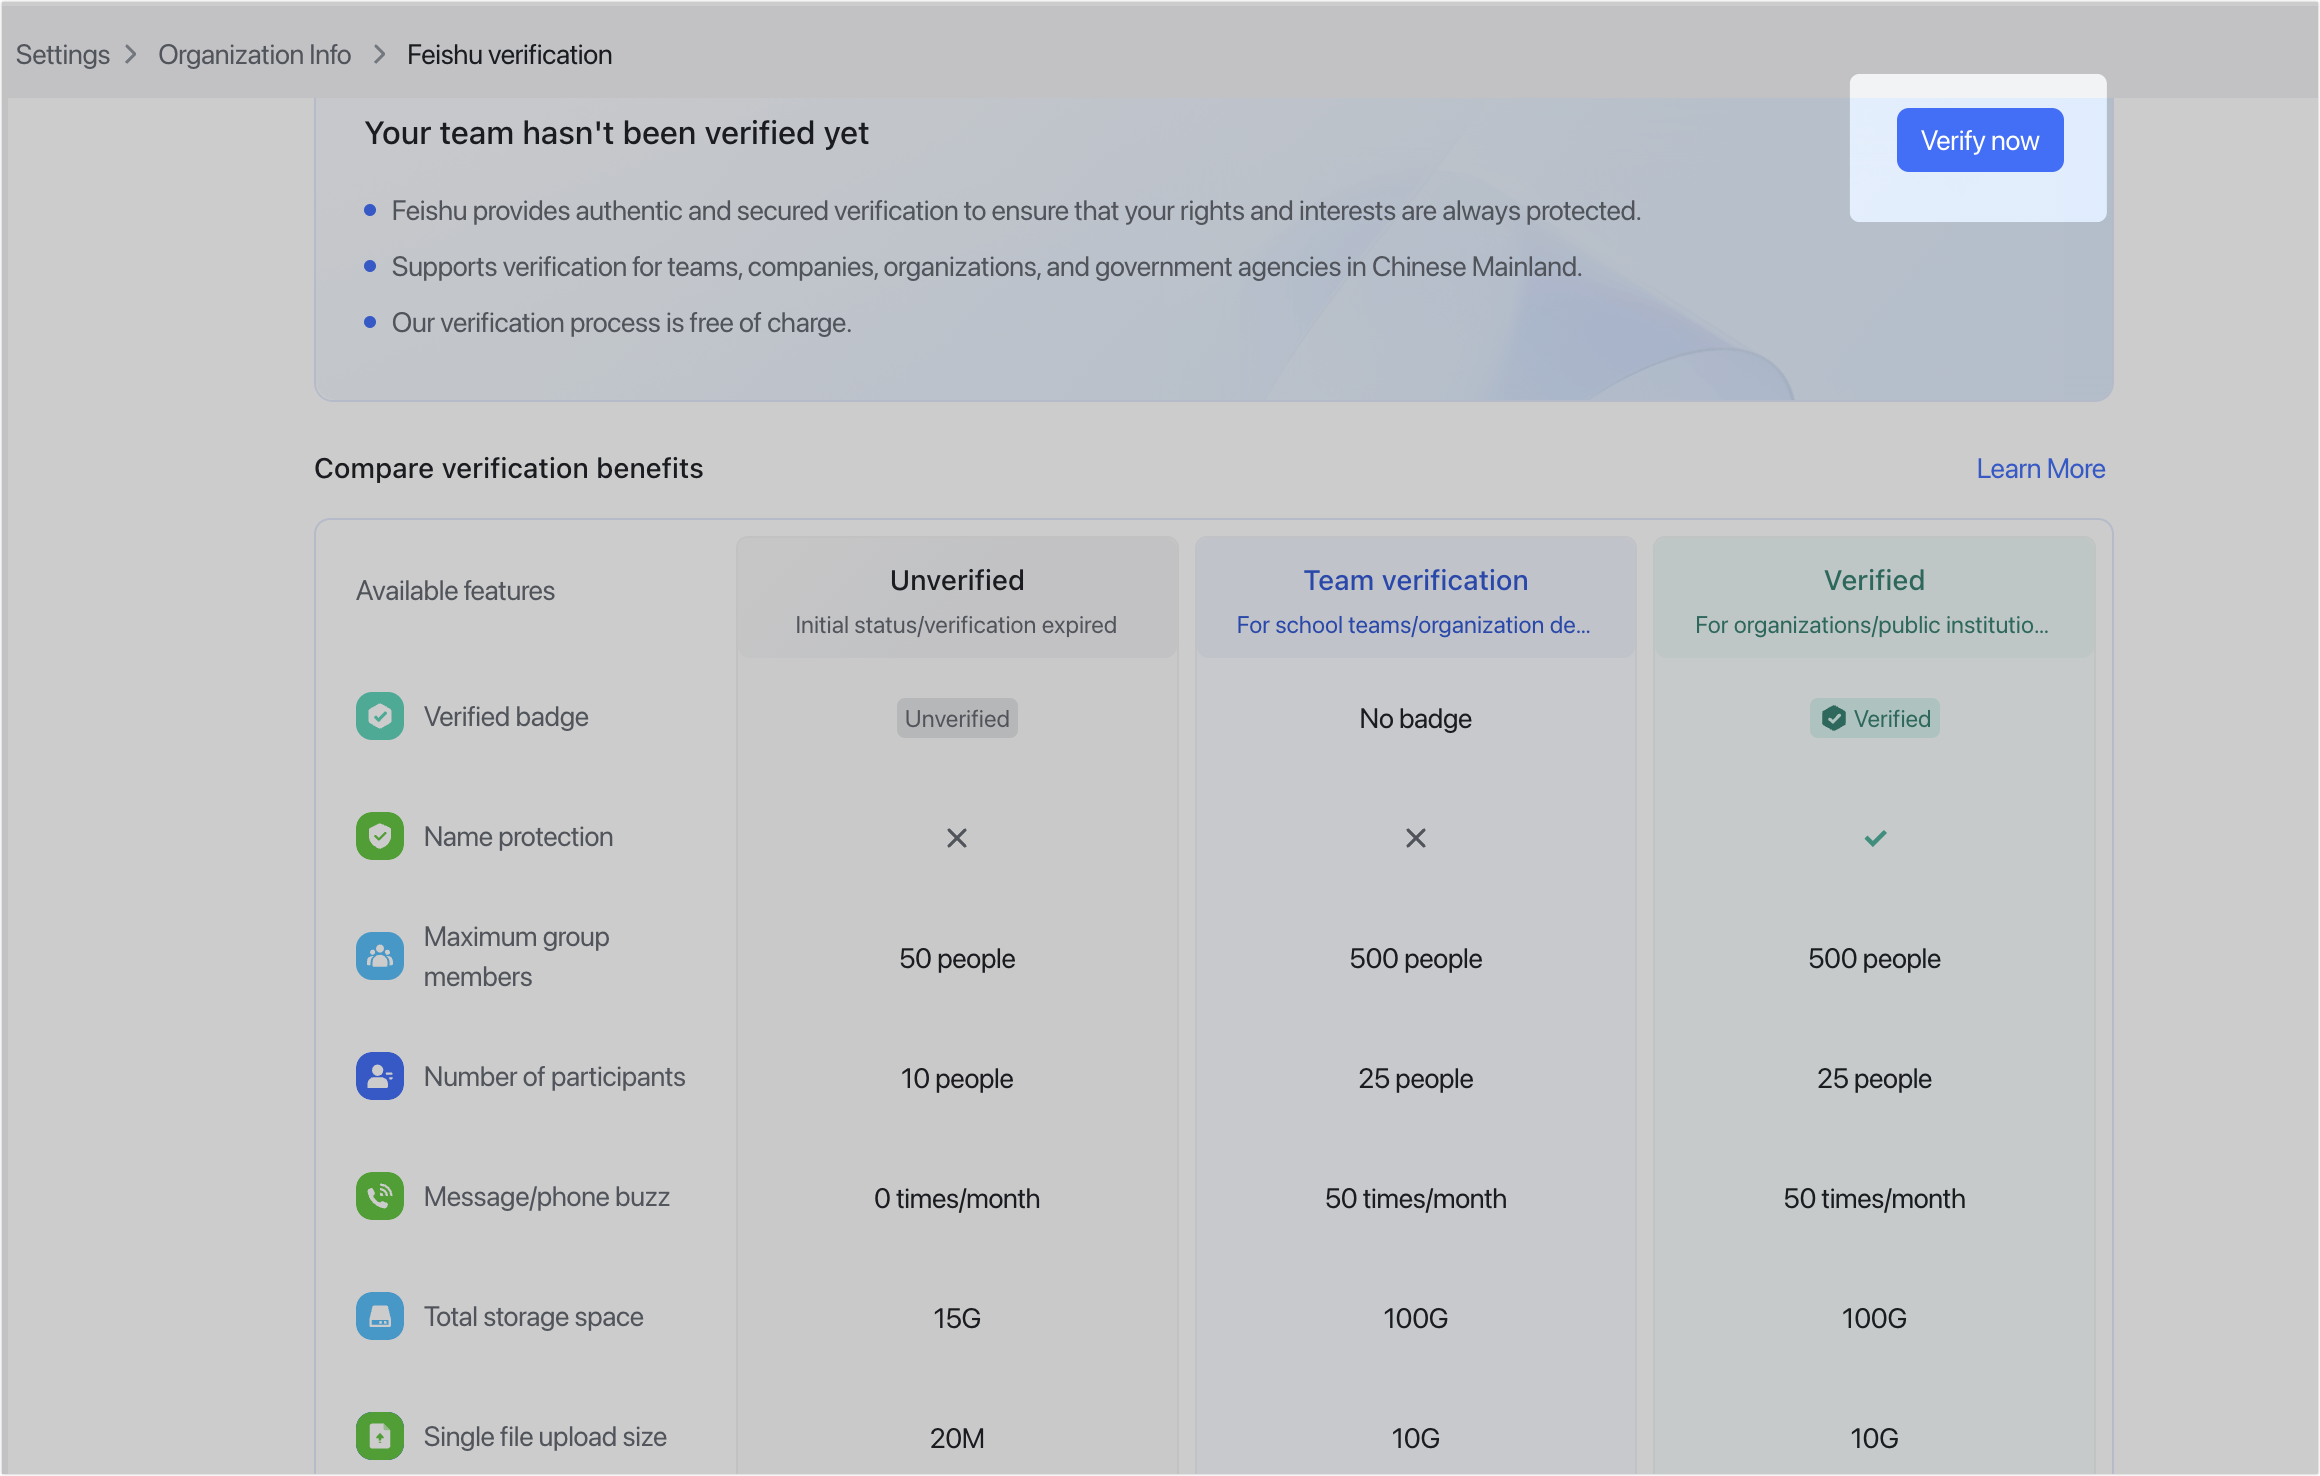Click the Feishu verification breadcrumb chevron
This screenshot has height=1476, width=2320.
click(x=377, y=54)
